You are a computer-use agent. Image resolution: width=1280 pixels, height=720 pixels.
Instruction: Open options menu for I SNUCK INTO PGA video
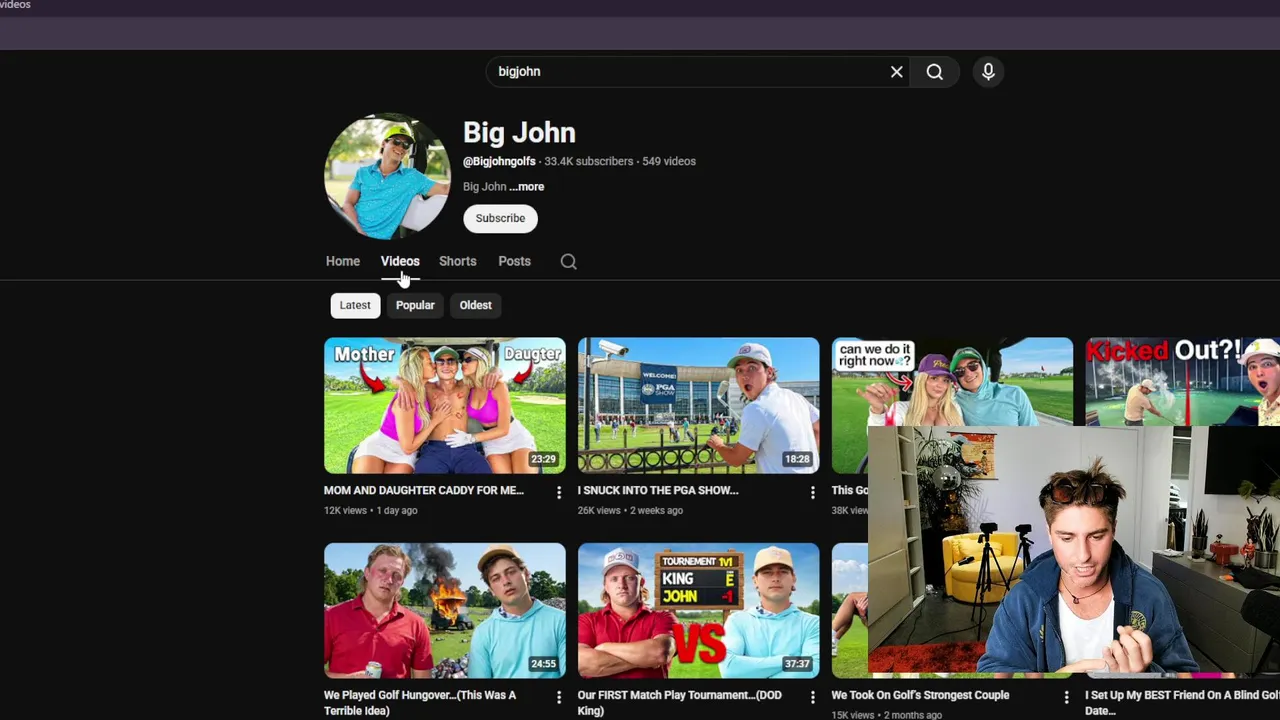click(x=812, y=492)
